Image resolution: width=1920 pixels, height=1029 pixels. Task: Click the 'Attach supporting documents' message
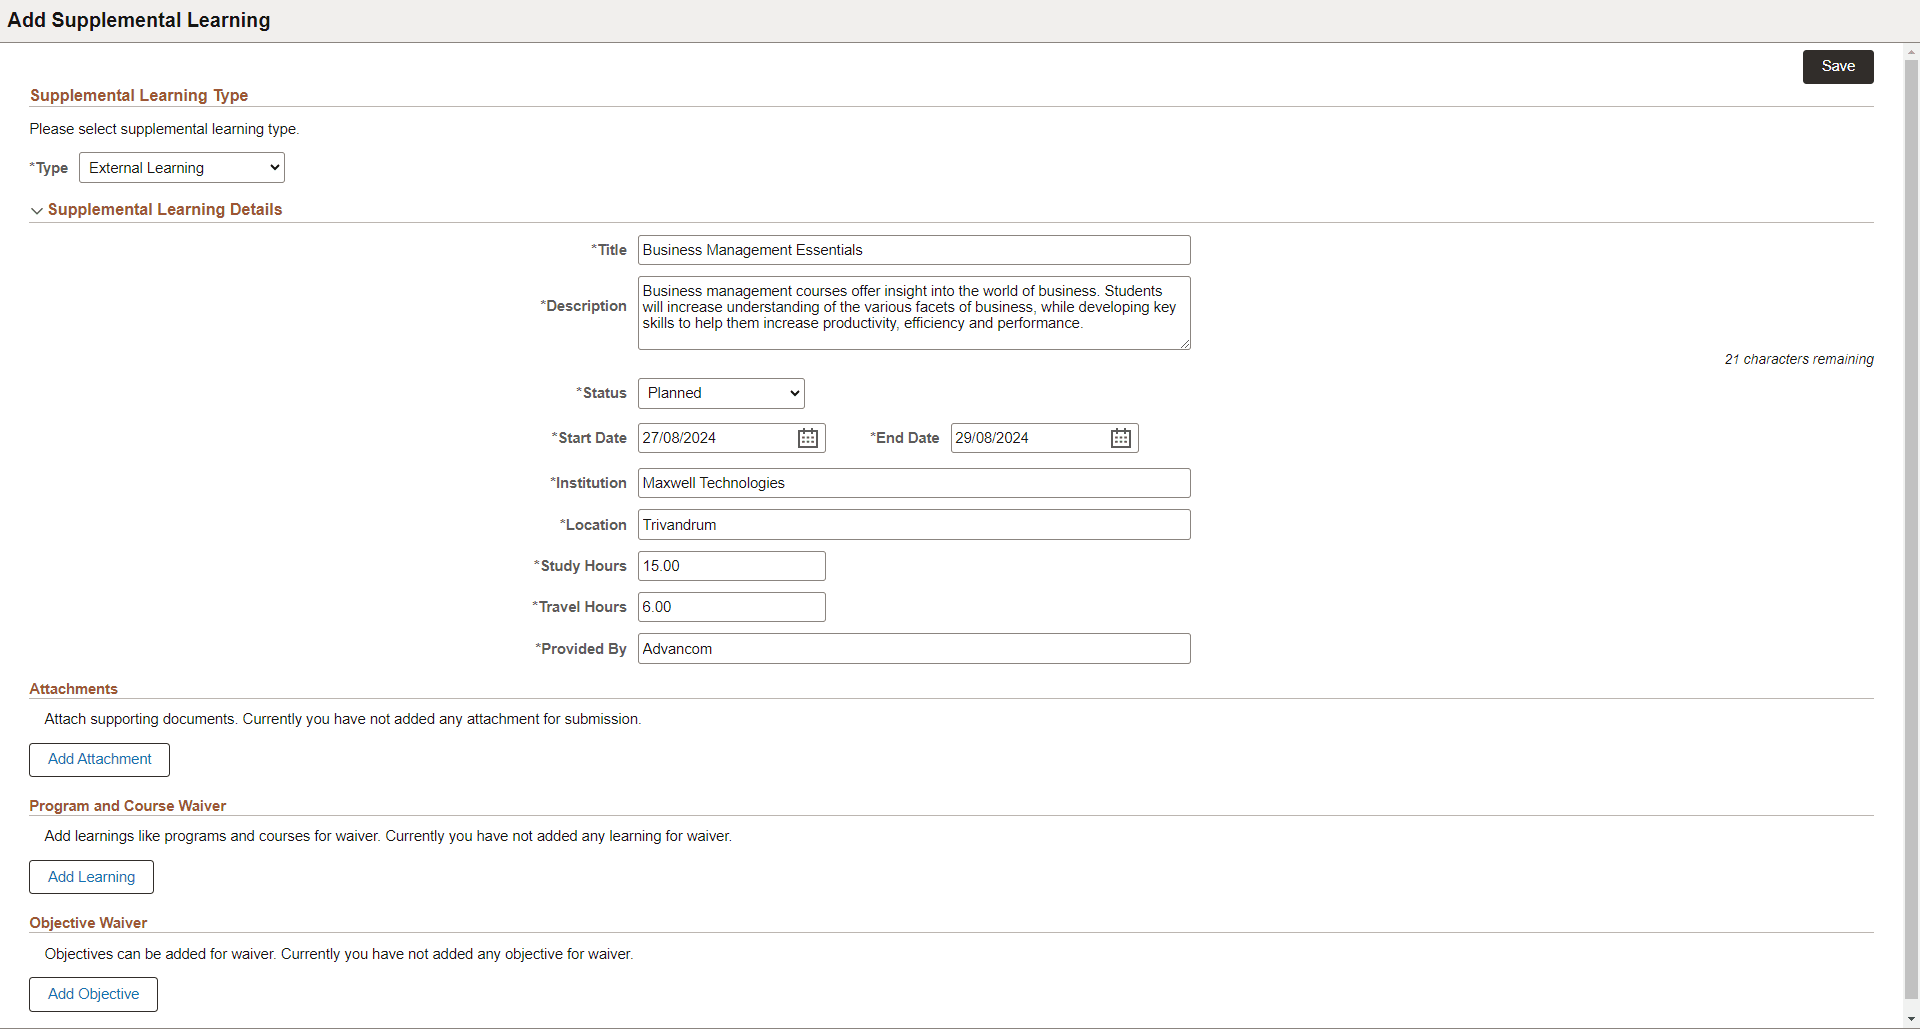343,719
